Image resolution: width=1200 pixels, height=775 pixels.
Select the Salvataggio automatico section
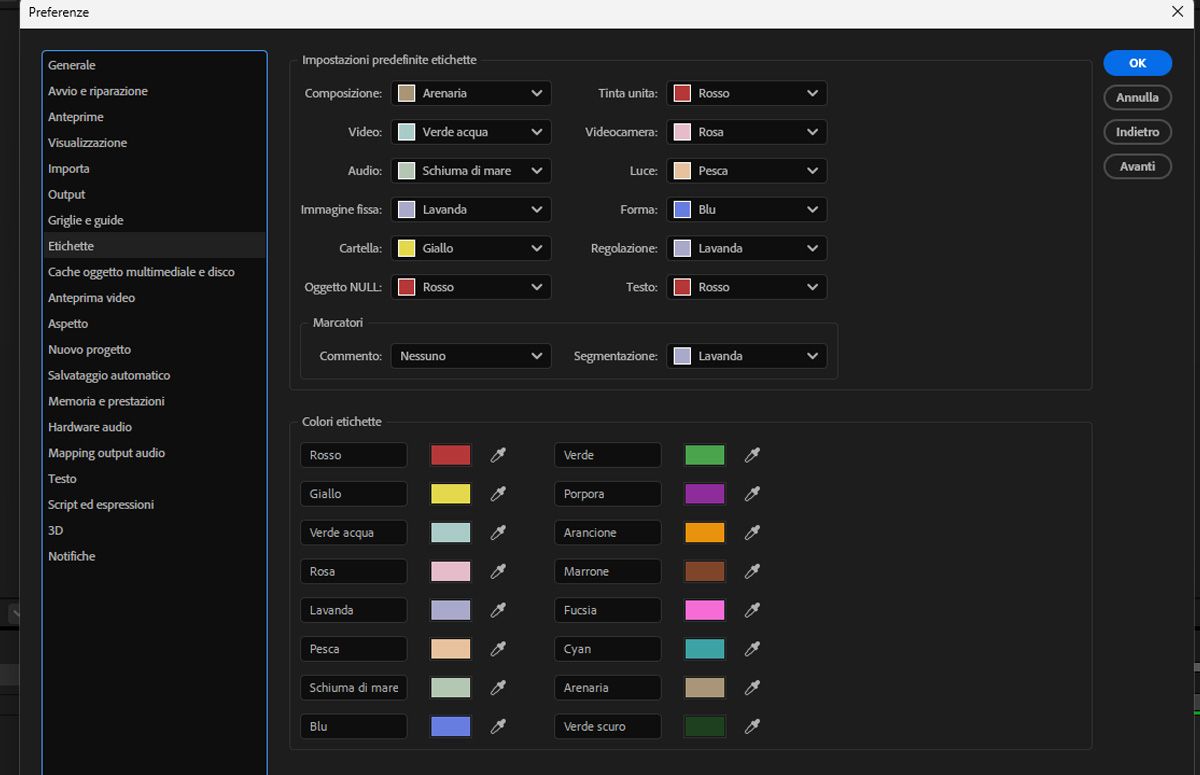[x=155, y=375]
